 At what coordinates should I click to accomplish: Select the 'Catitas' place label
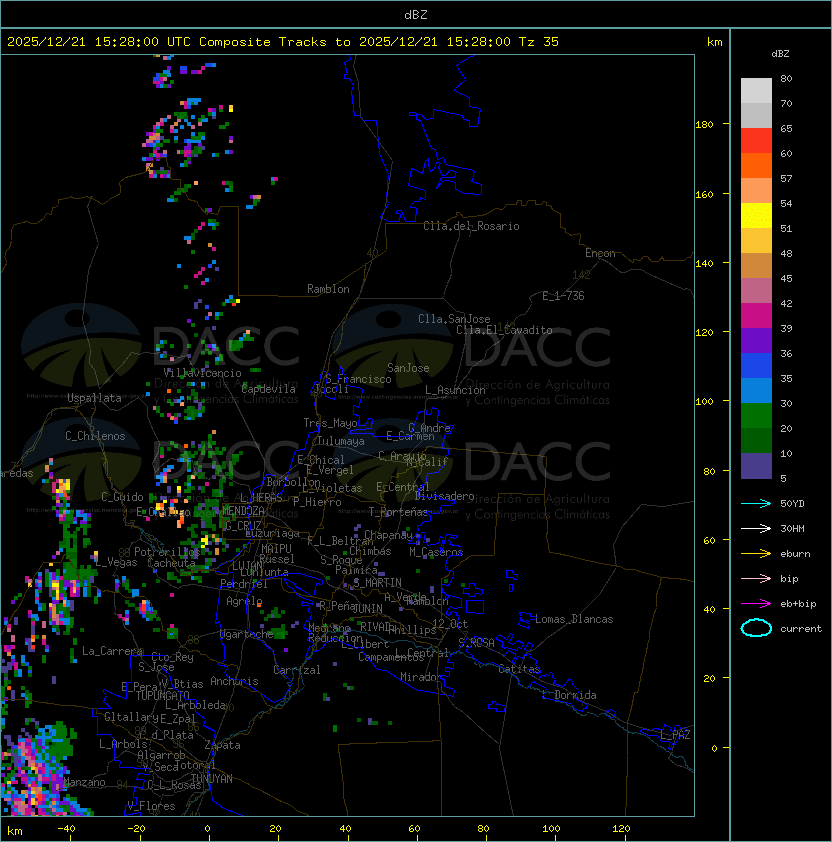tap(519, 669)
